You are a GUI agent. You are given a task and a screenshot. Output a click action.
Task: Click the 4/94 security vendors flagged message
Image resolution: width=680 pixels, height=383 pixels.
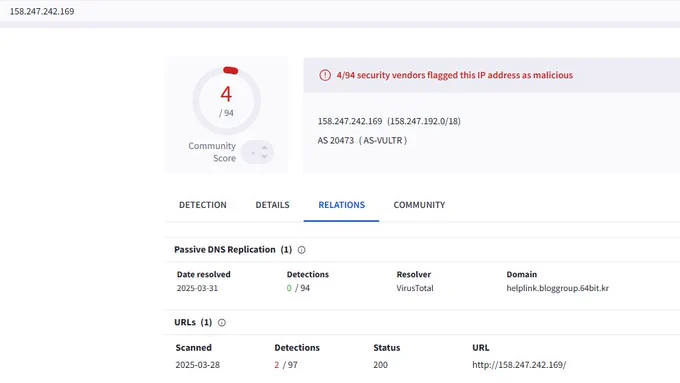(x=454, y=75)
